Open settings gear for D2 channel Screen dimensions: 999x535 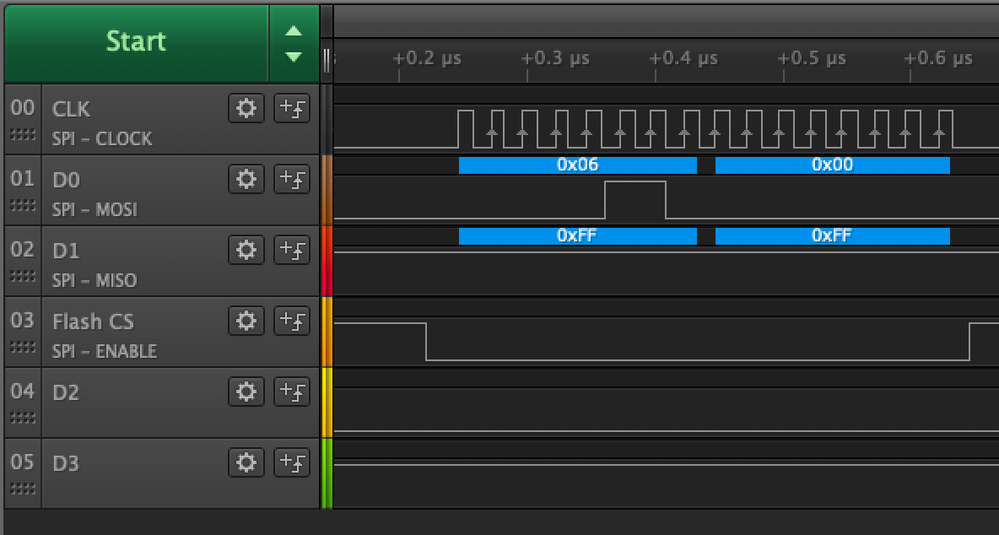(246, 391)
